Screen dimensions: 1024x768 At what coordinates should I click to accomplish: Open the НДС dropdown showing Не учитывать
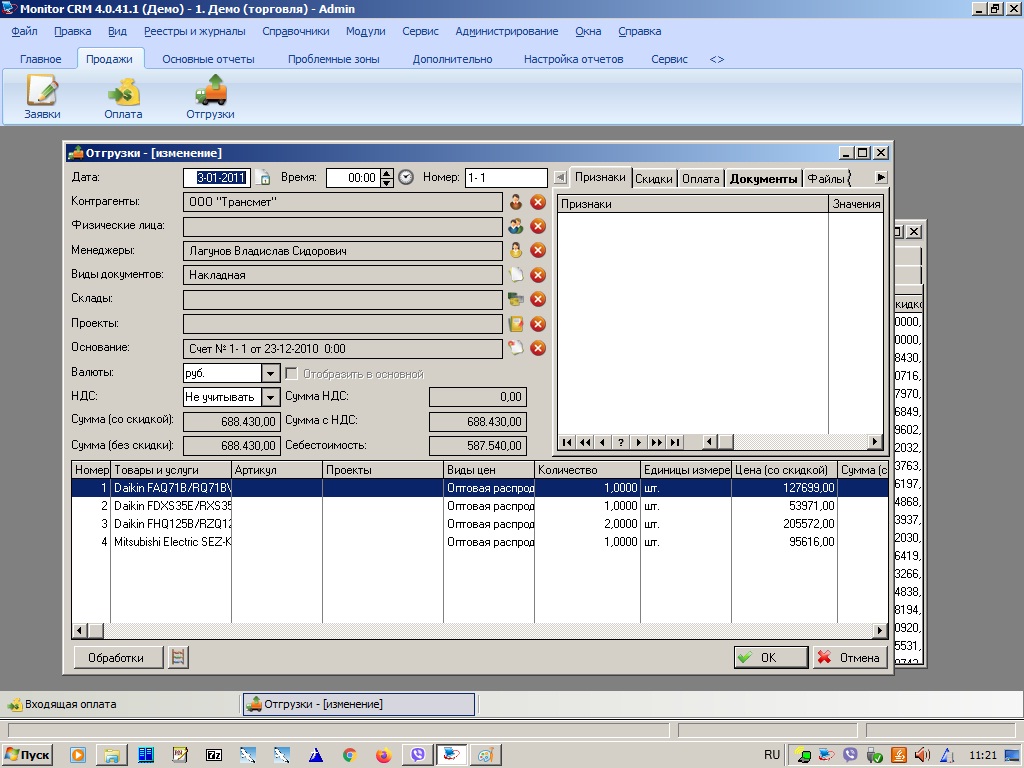[x=270, y=396]
